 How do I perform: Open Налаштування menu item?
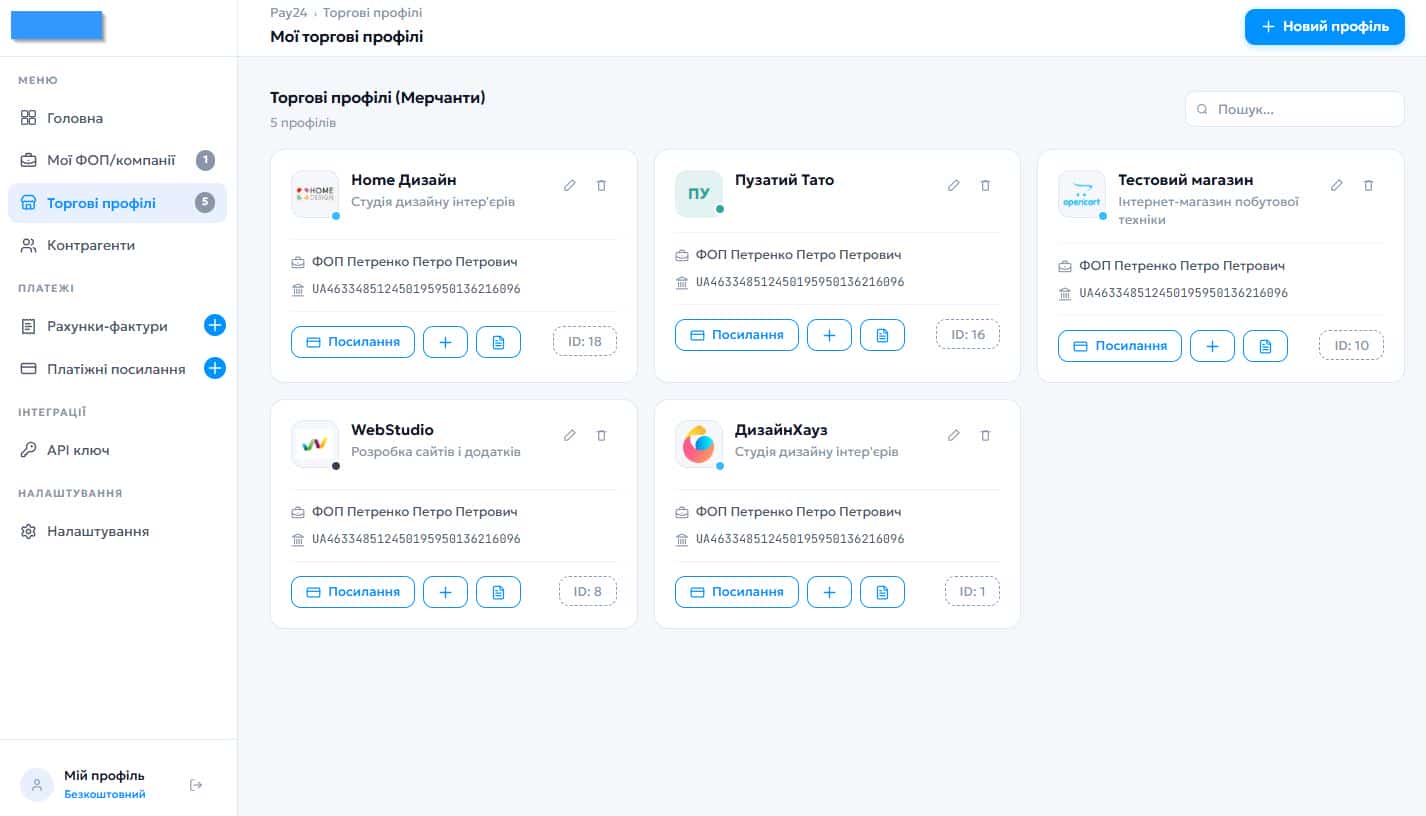click(118, 531)
